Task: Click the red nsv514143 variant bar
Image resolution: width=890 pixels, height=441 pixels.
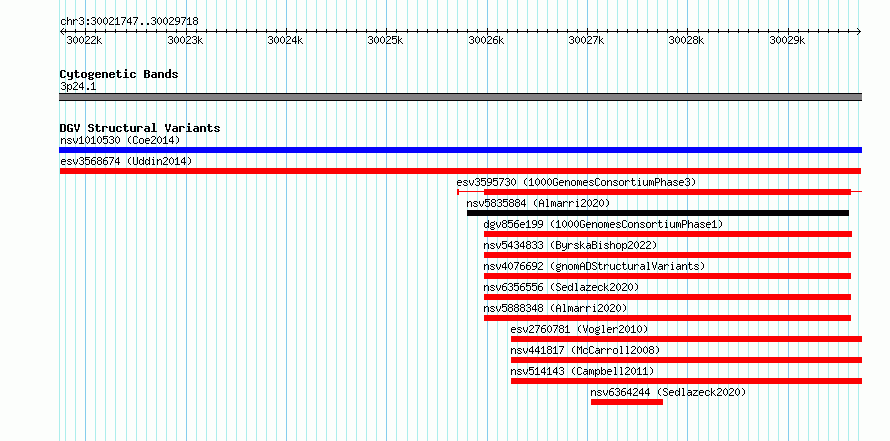Action: 686,381
